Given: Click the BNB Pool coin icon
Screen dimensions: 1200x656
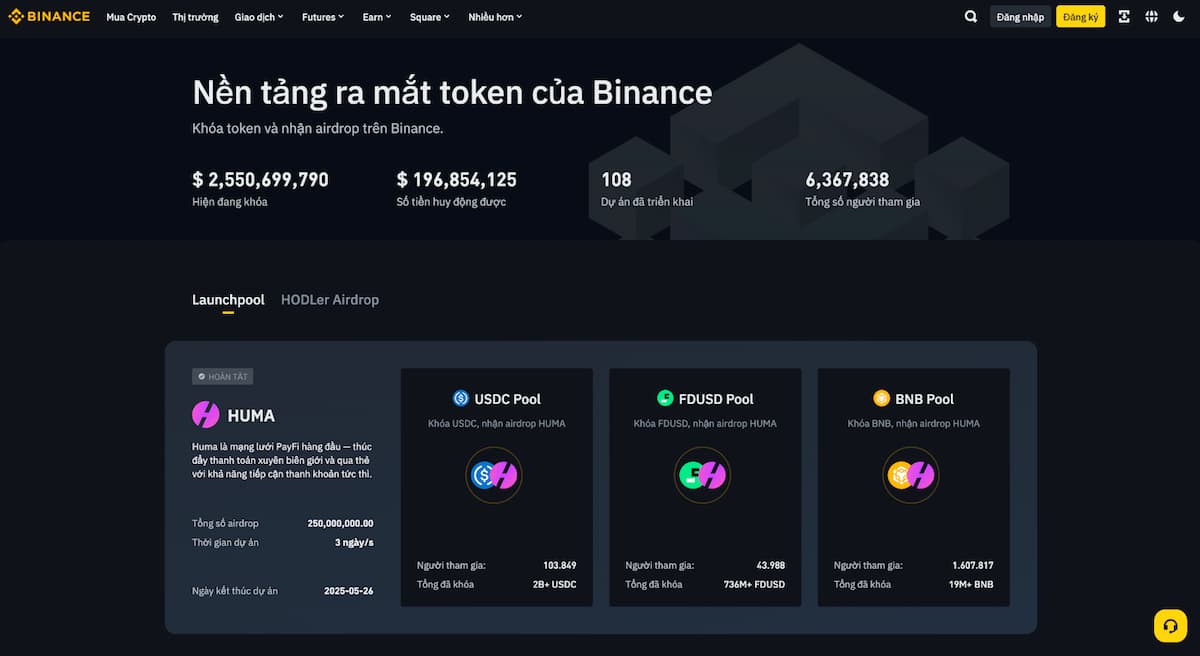Looking at the screenshot, I should pos(881,398).
